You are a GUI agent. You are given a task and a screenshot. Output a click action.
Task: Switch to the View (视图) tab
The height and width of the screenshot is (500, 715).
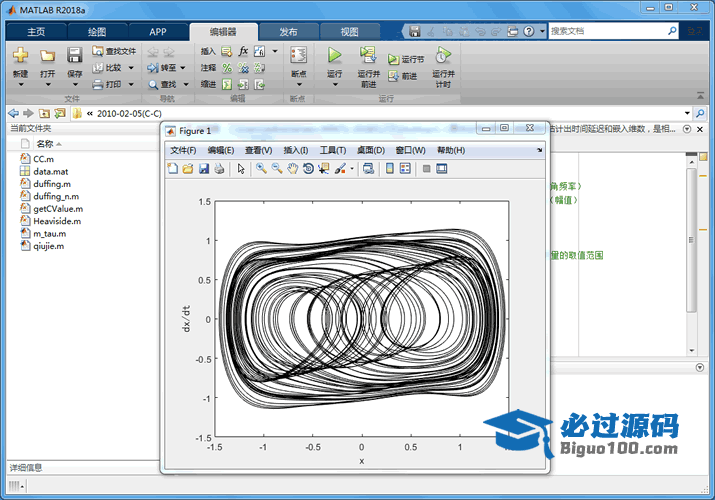click(350, 32)
